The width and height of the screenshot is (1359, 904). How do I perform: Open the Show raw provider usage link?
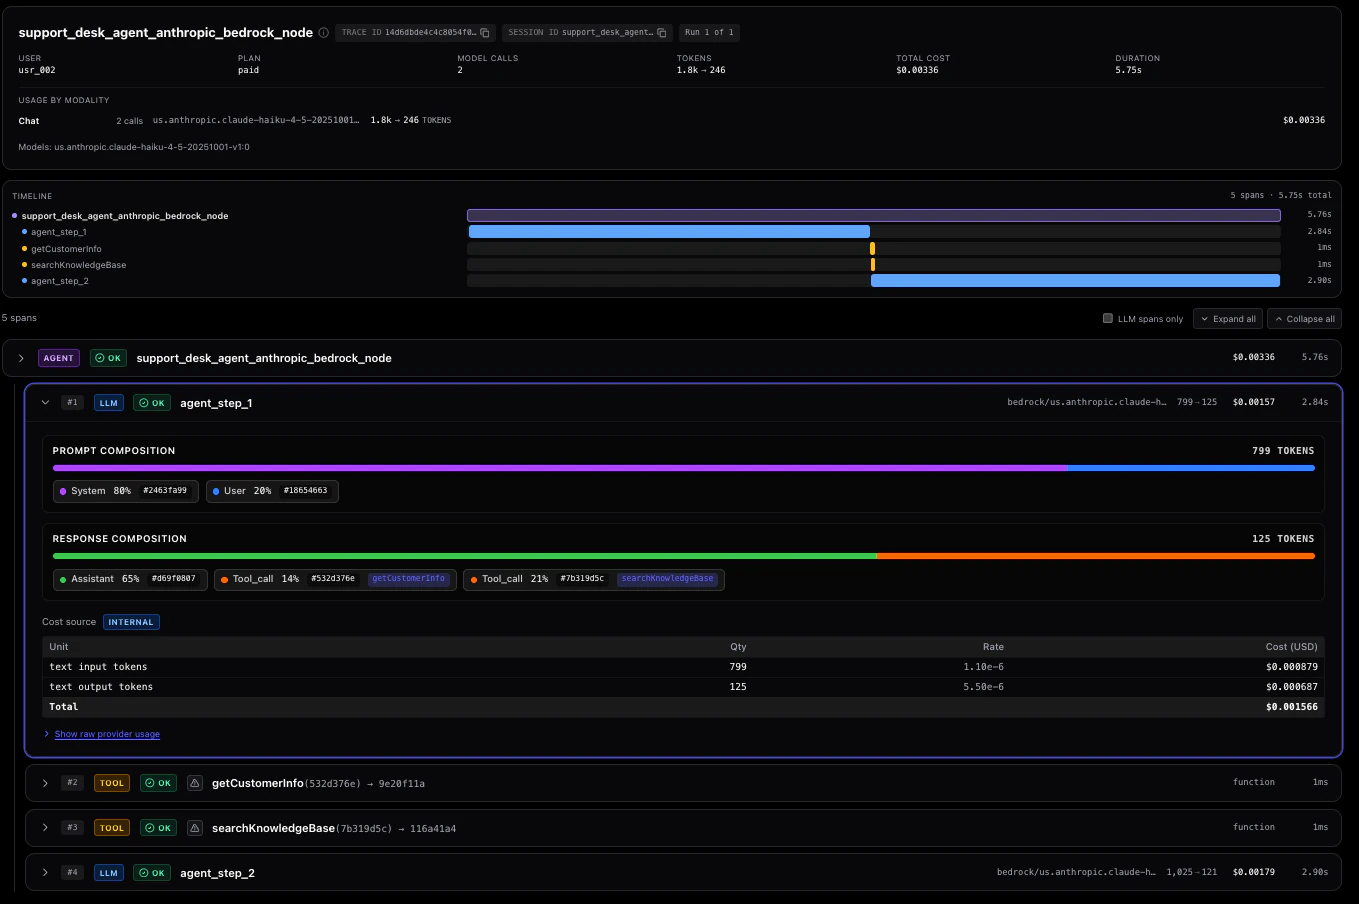pos(107,734)
